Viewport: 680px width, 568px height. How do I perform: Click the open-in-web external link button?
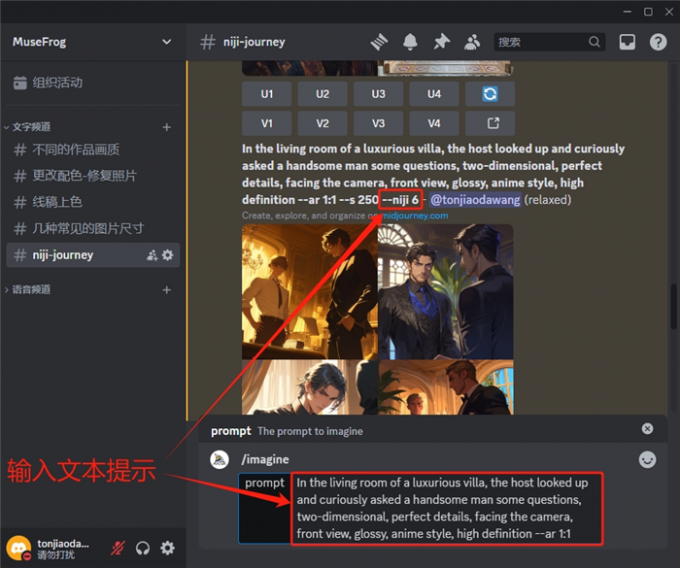click(490, 123)
